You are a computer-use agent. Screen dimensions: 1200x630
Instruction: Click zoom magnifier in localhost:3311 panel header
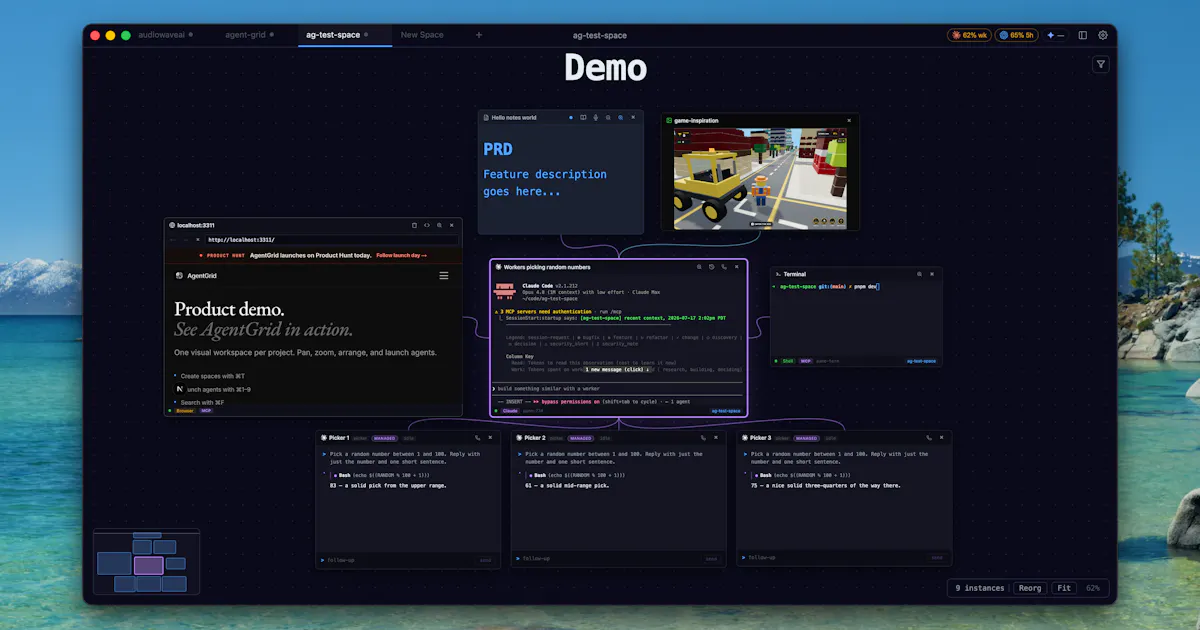pos(439,225)
